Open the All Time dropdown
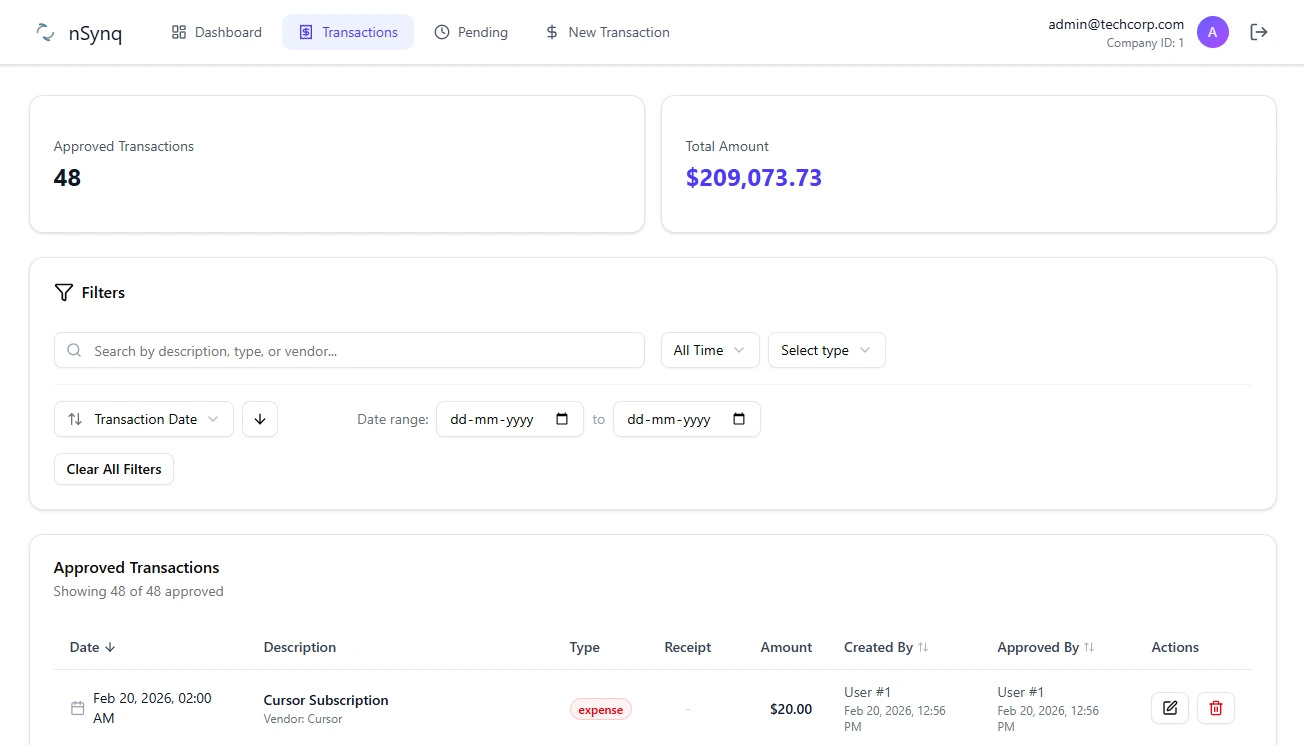Screen dimensions: 1304x745 709,350
